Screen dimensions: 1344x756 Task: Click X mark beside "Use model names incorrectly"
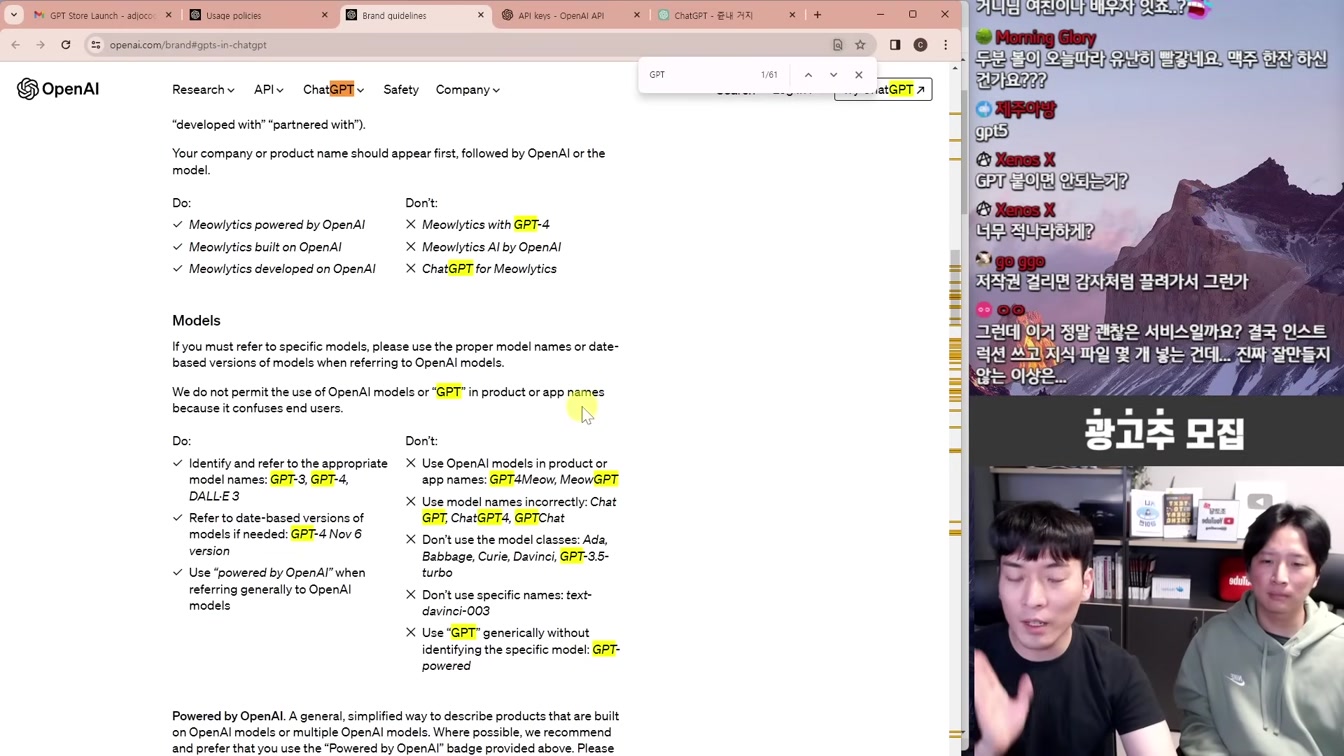pos(411,502)
